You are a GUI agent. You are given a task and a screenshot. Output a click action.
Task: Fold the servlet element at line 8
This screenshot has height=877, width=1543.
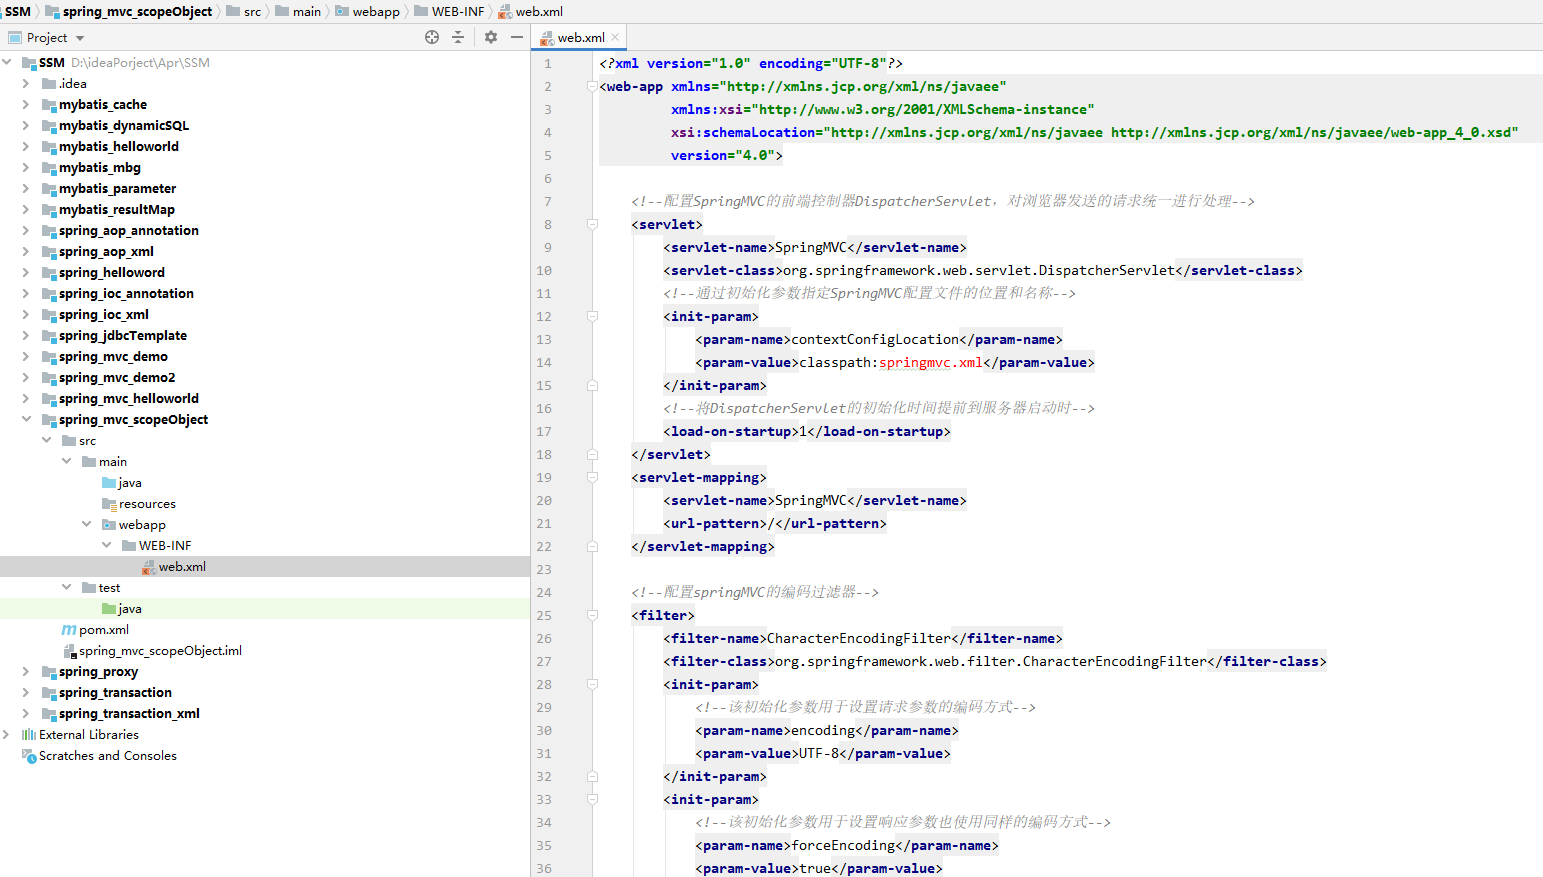(592, 224)
